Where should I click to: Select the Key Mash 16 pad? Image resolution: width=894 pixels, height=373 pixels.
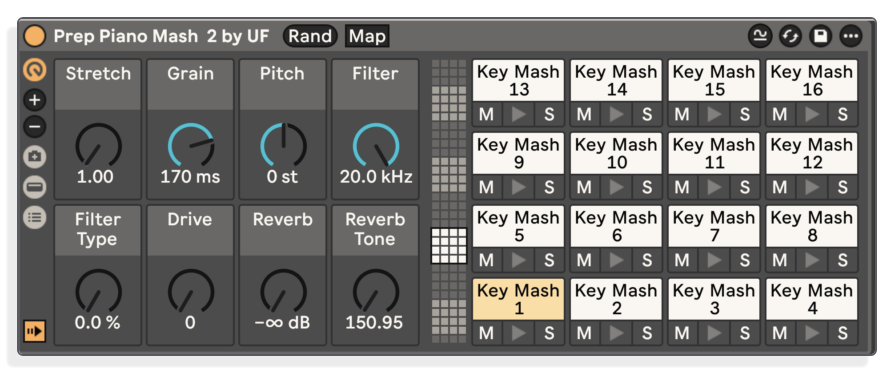click(812, 80)
